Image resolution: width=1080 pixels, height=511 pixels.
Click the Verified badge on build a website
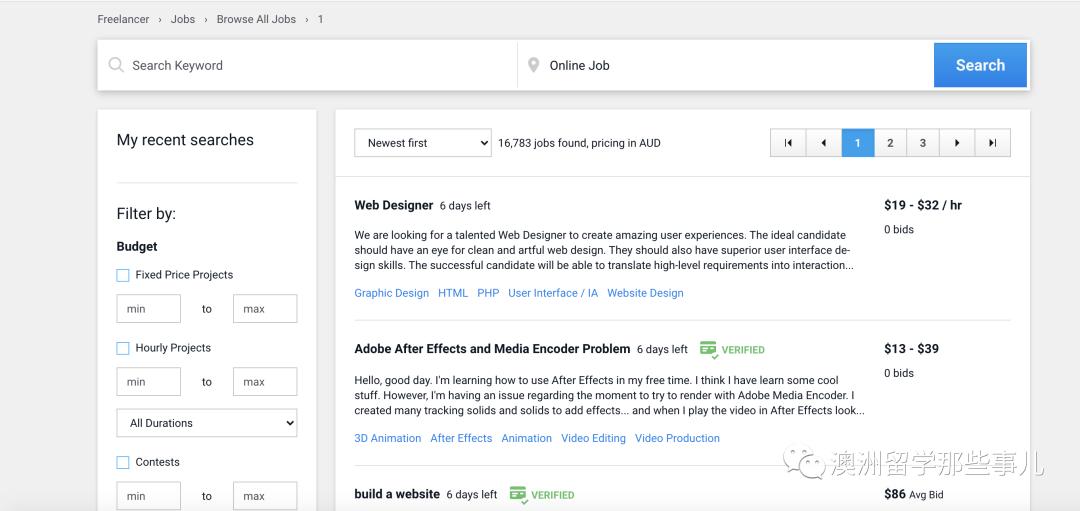[x=541, y=494]
